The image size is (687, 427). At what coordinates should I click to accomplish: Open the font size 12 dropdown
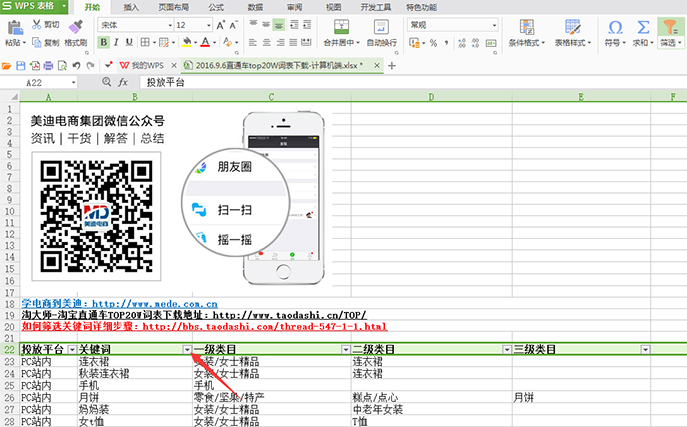click(x=209, y=25)
